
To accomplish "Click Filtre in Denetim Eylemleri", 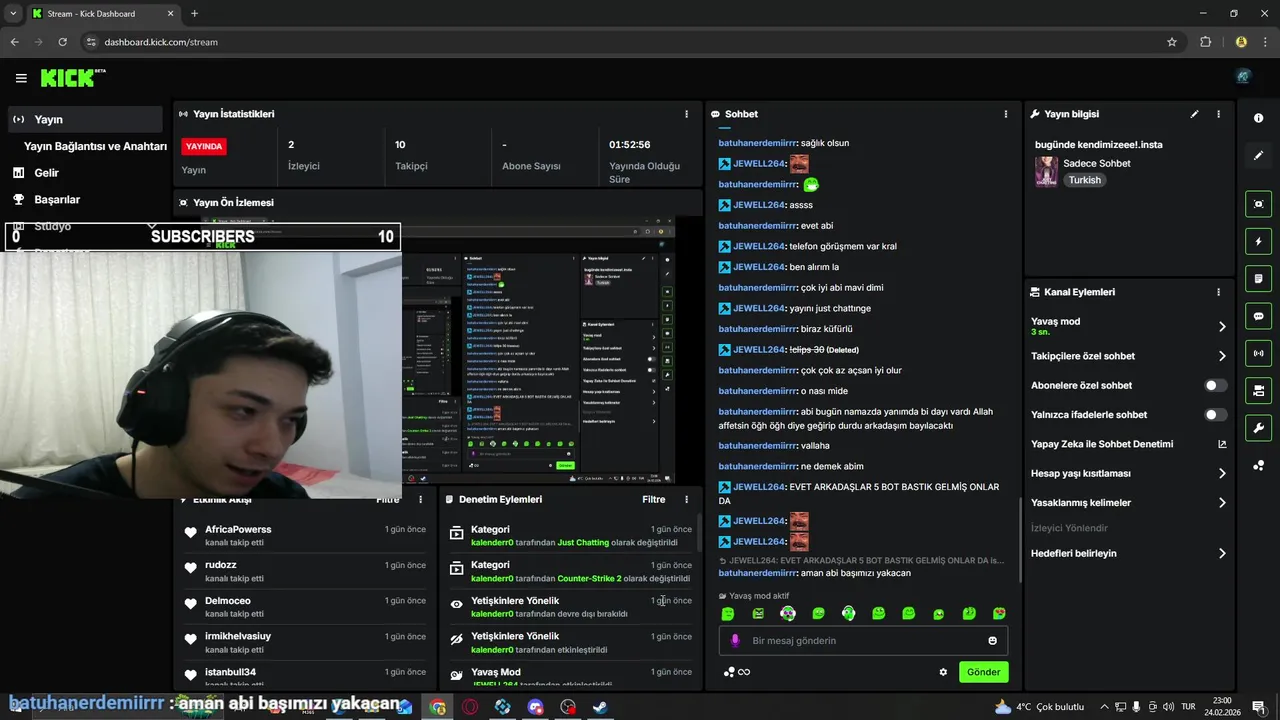I will (x=653, y=499).
